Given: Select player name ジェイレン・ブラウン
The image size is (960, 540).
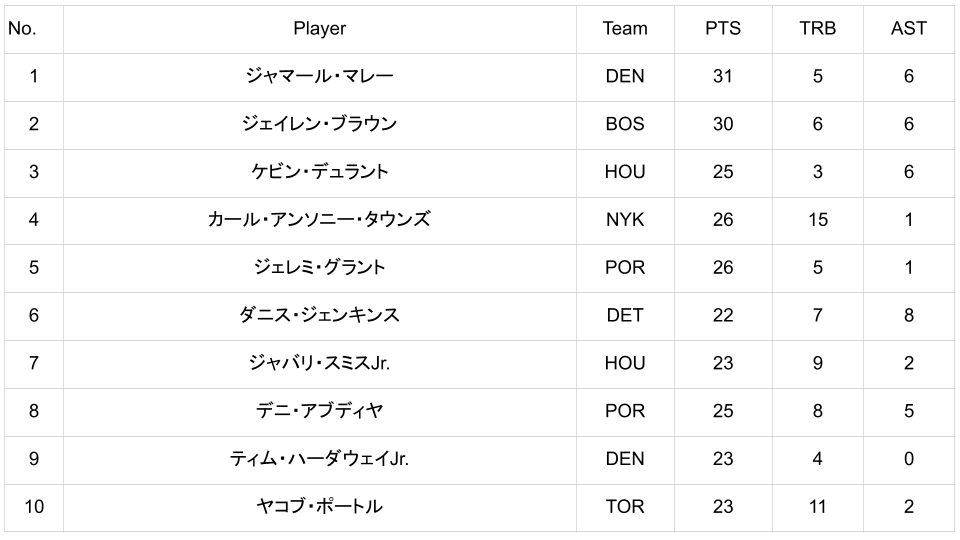Looking at the screenshot, I should [319, 124].
